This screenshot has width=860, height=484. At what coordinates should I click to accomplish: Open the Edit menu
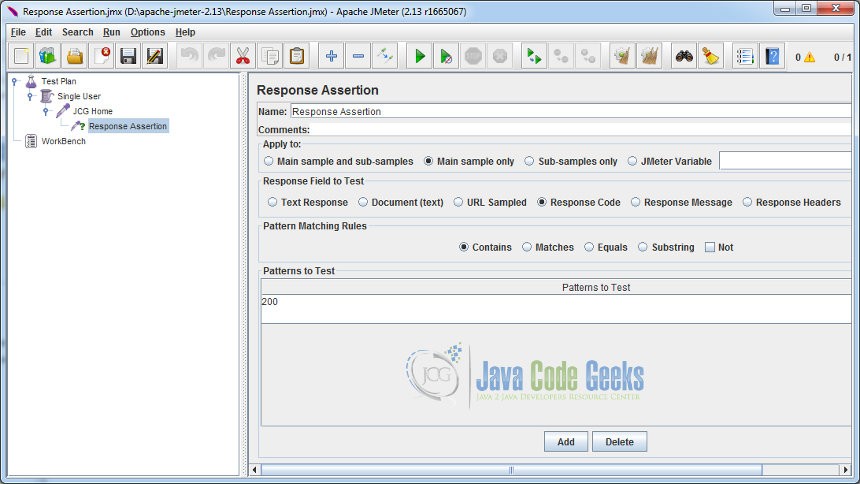tap(43, 32)
